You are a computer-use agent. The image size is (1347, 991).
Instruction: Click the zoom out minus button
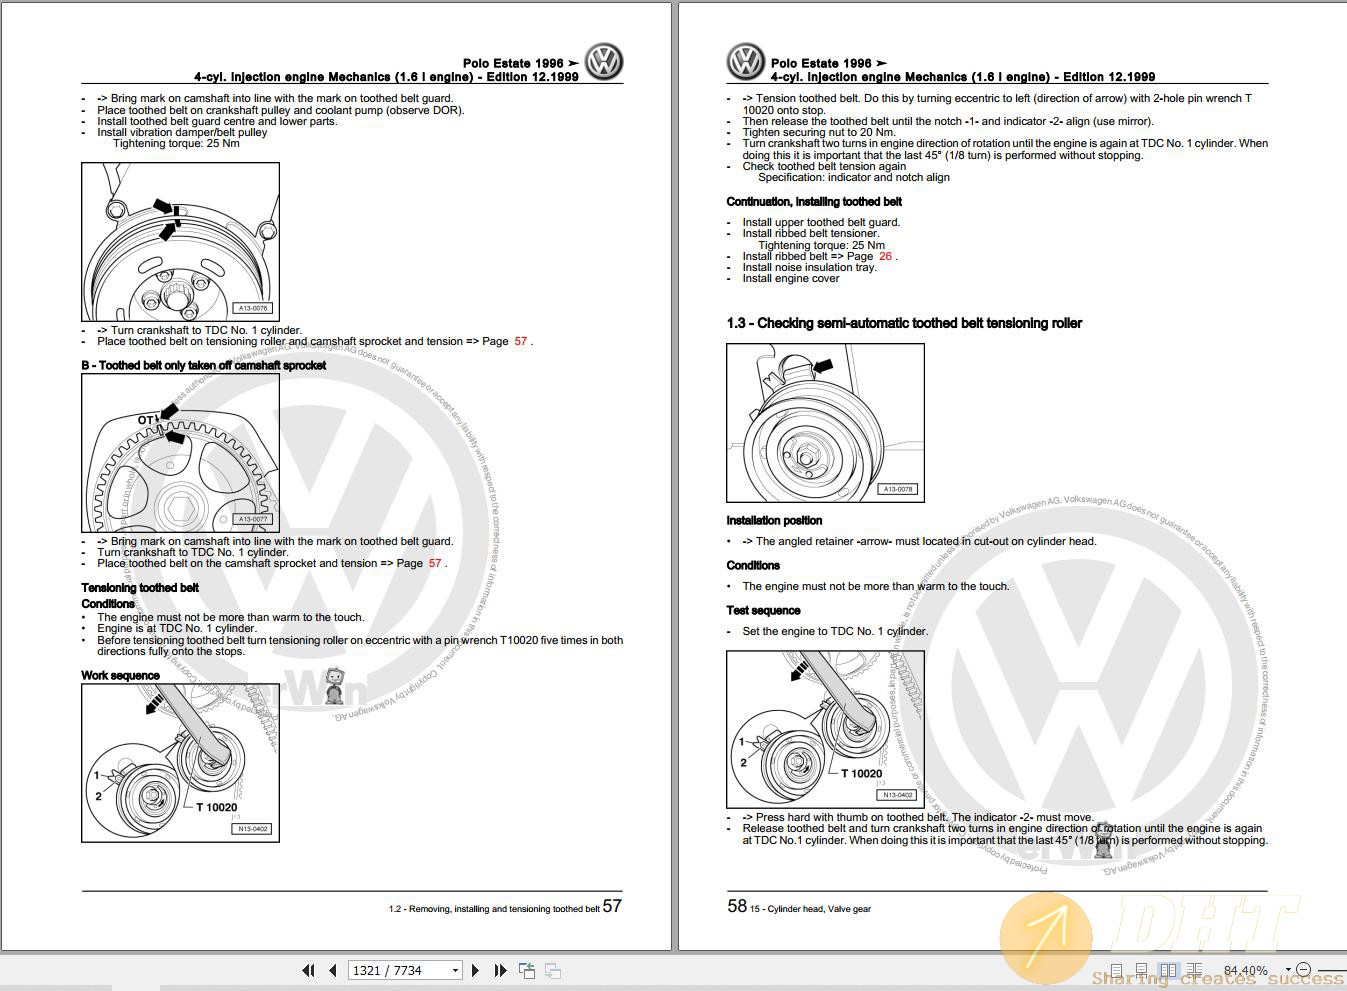click(x=1303, y=970)
